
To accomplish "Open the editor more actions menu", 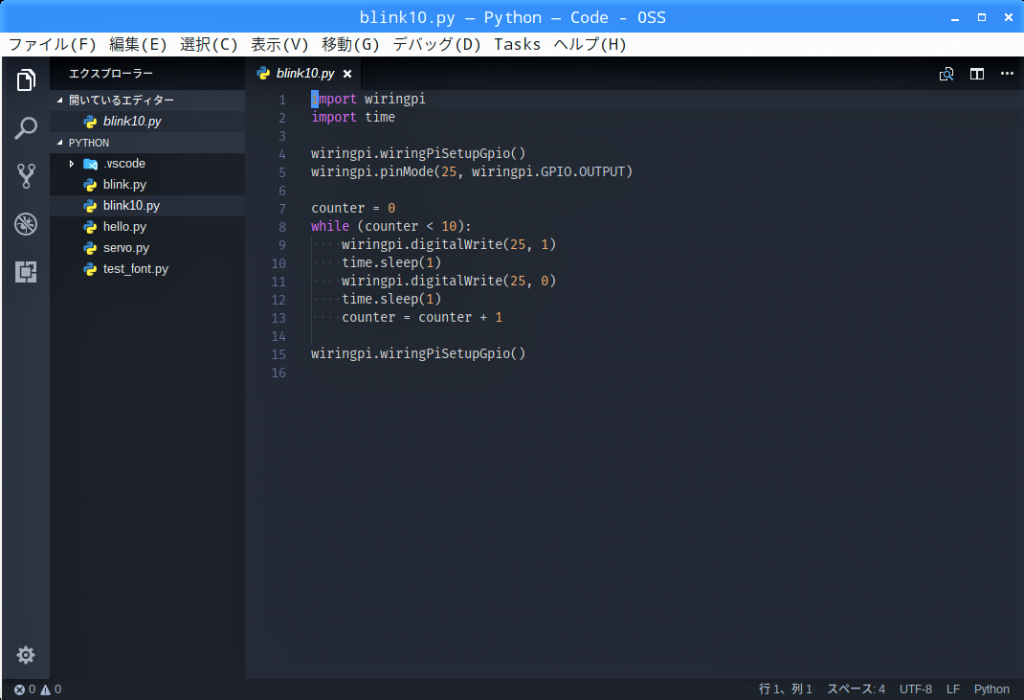I will [1006, 74].
